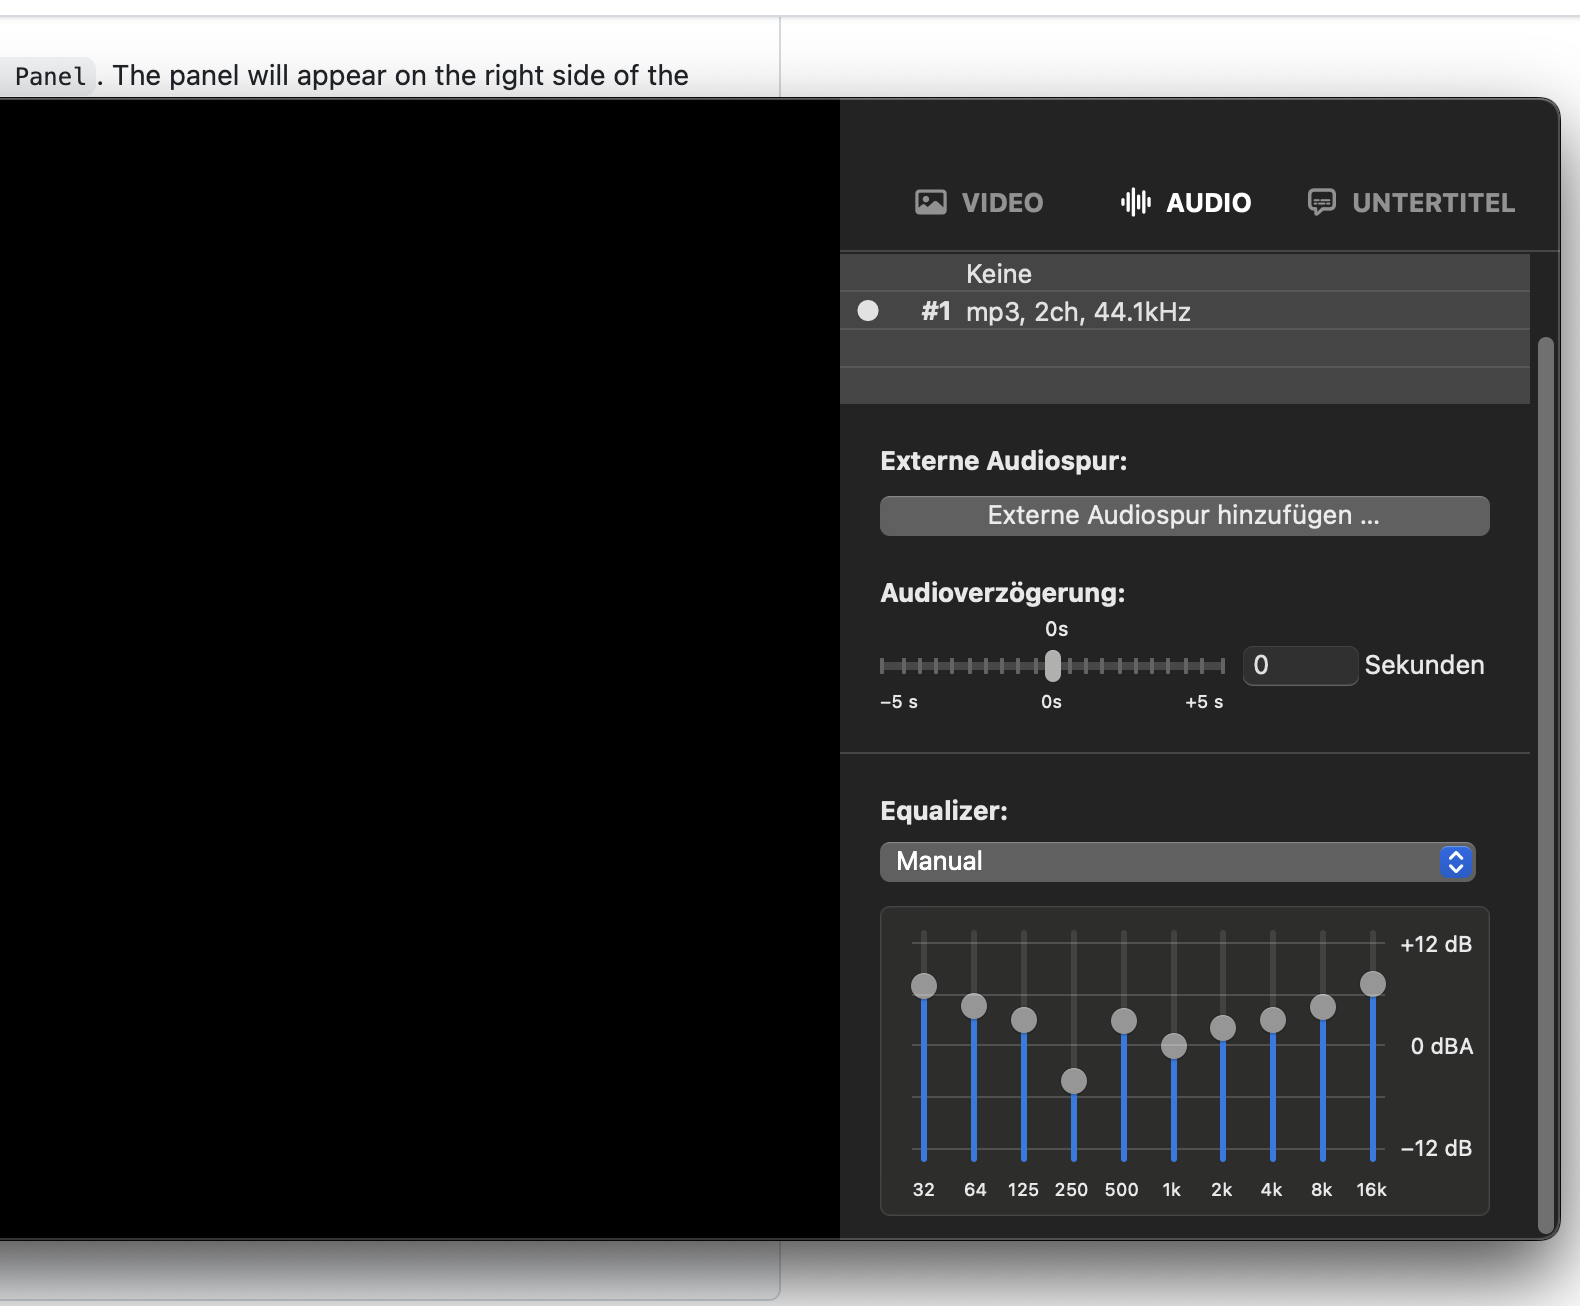
Task: Click Externe Audiospur hinzufügen button
Action: [1184, 516]
